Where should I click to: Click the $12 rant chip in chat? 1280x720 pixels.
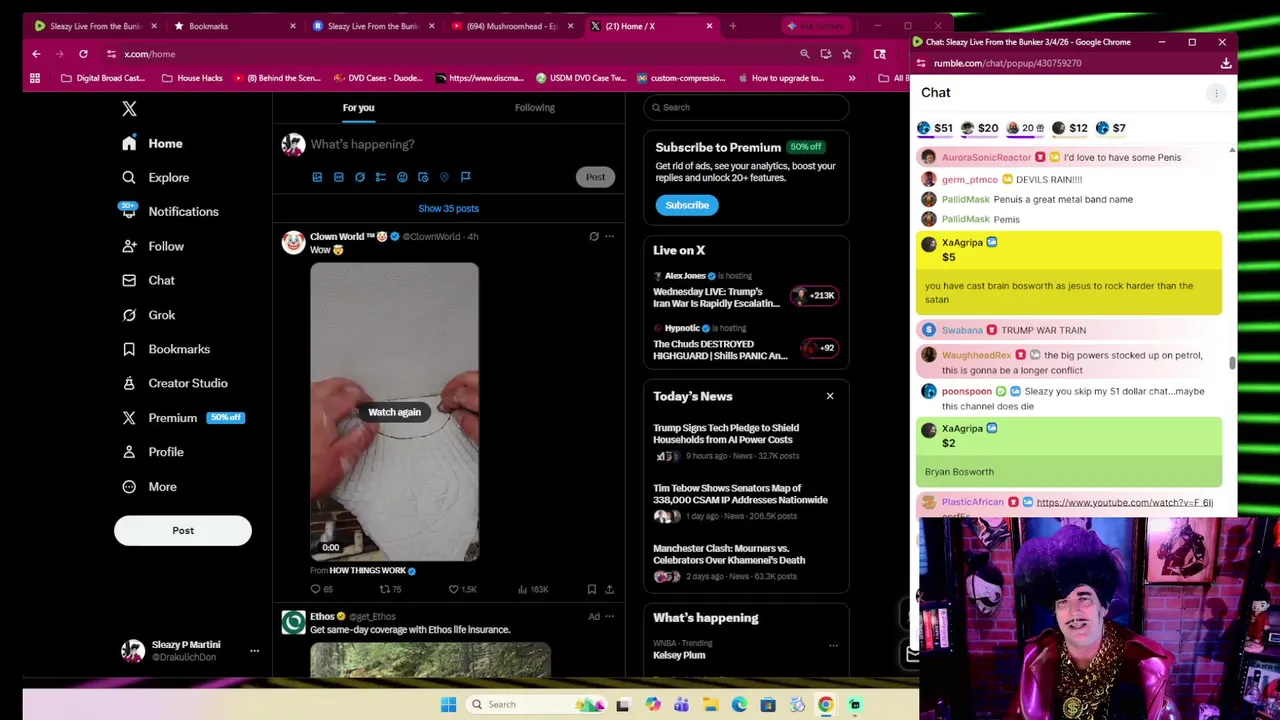pos(1070,128)
